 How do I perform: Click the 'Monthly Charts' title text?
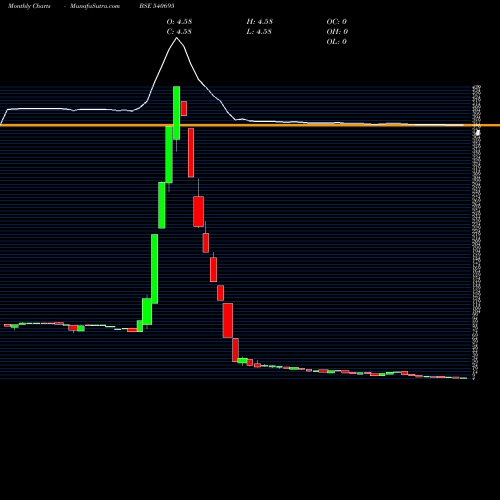29,6
